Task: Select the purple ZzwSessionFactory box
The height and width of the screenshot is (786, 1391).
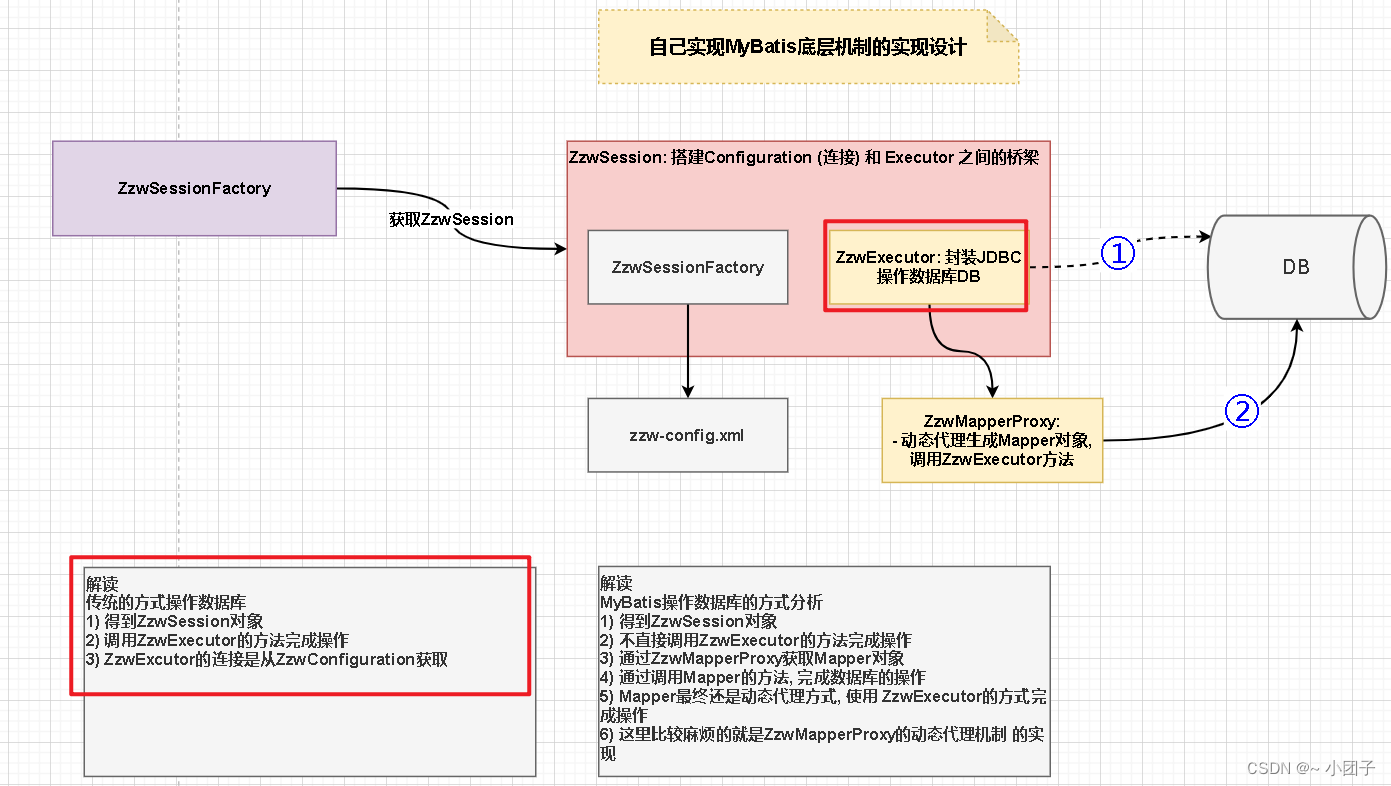Action: coord(194,188)
